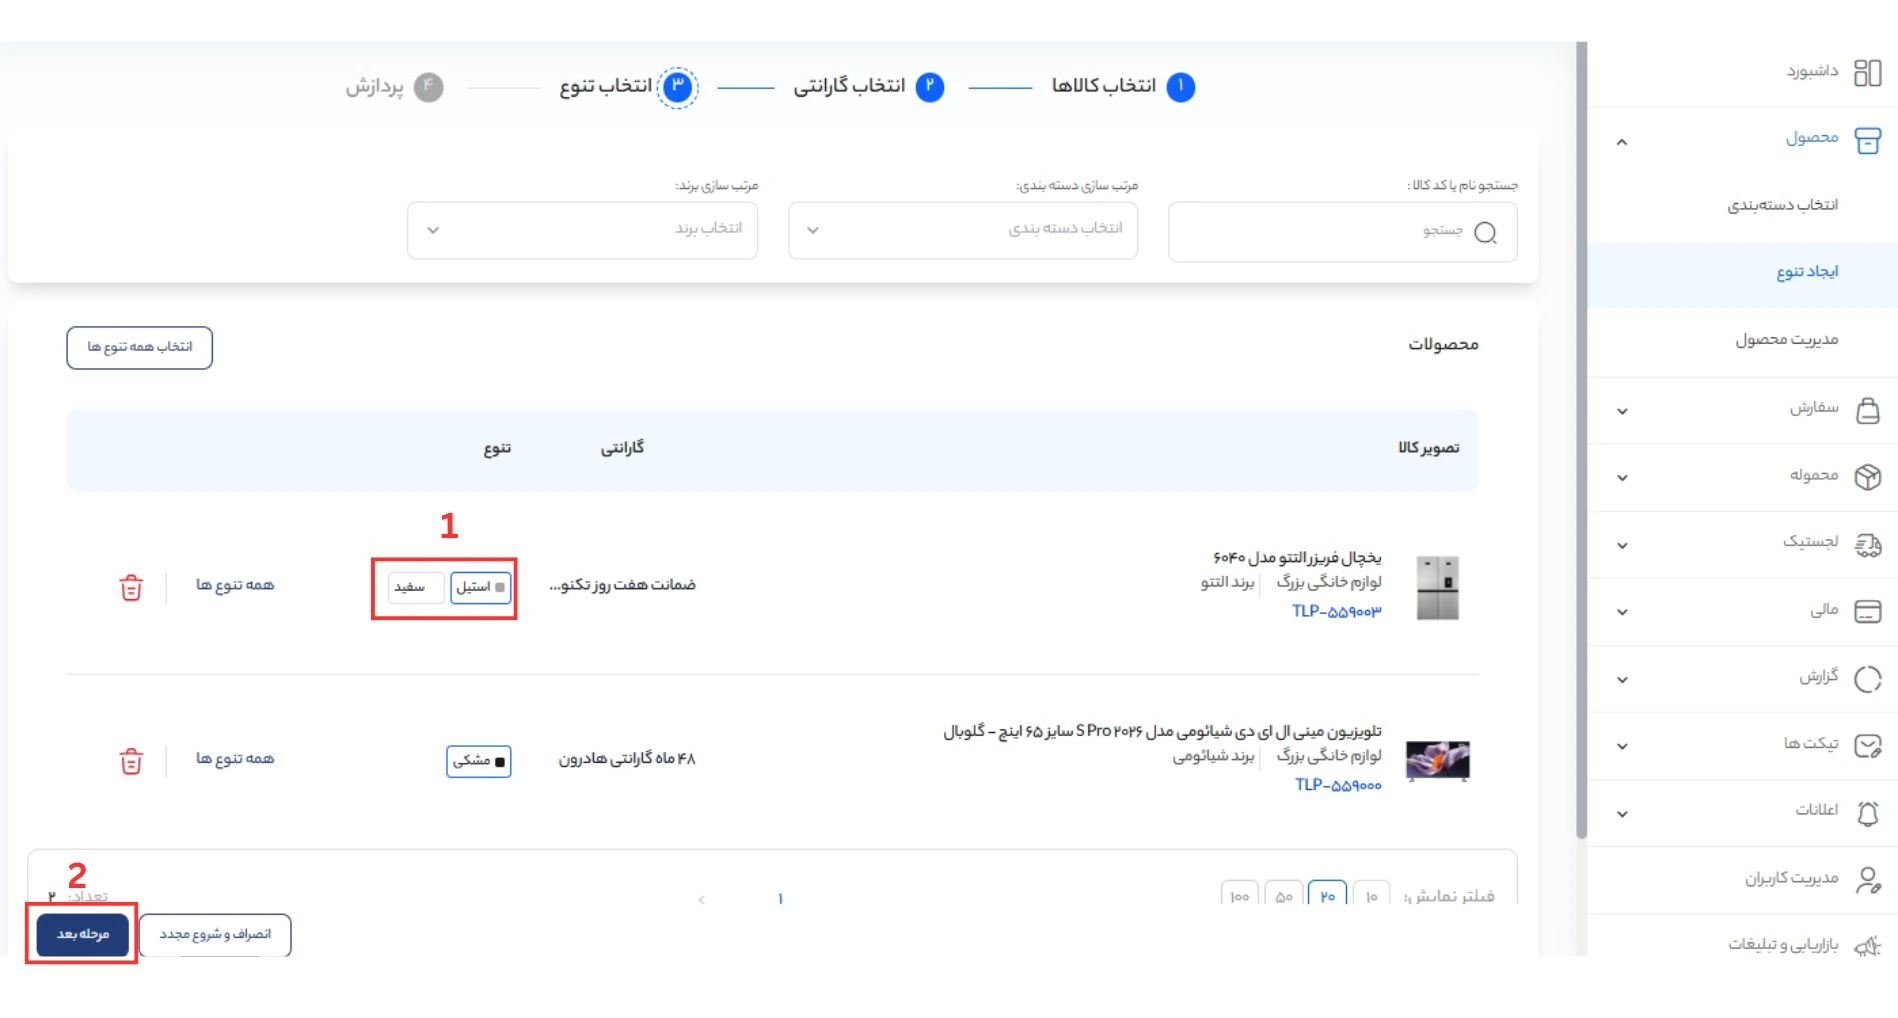Click the pagination arrow beside page 1
This screenshot has width=1898, height=1018.
(702, 900)
